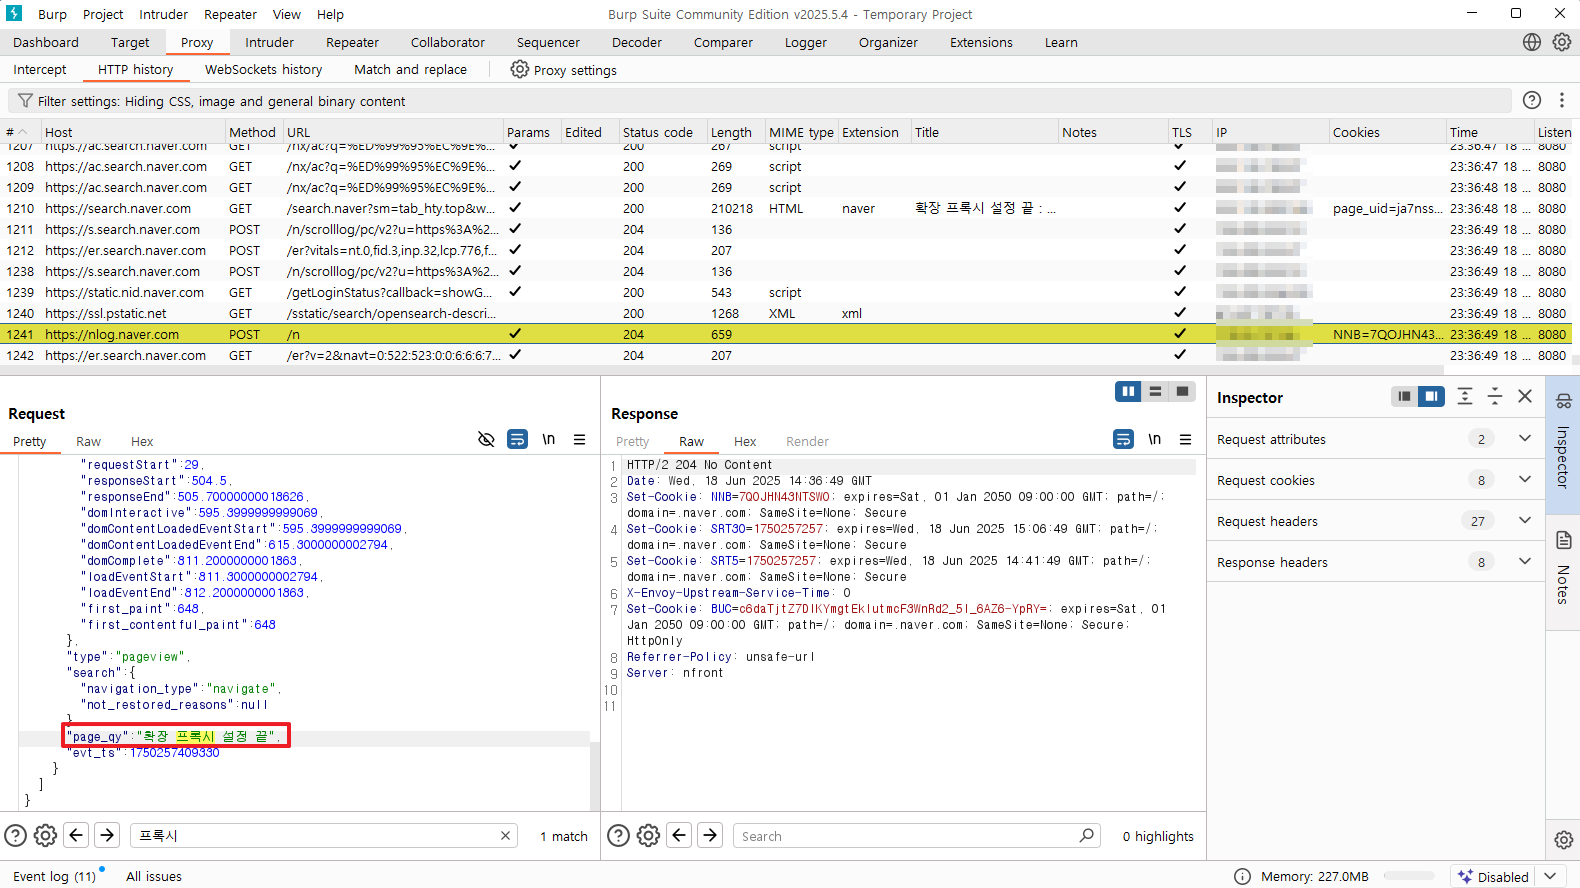Open the Event log
Image resolution: width=1580 pixels, height=888 pixels.
(x=55, y=876)
